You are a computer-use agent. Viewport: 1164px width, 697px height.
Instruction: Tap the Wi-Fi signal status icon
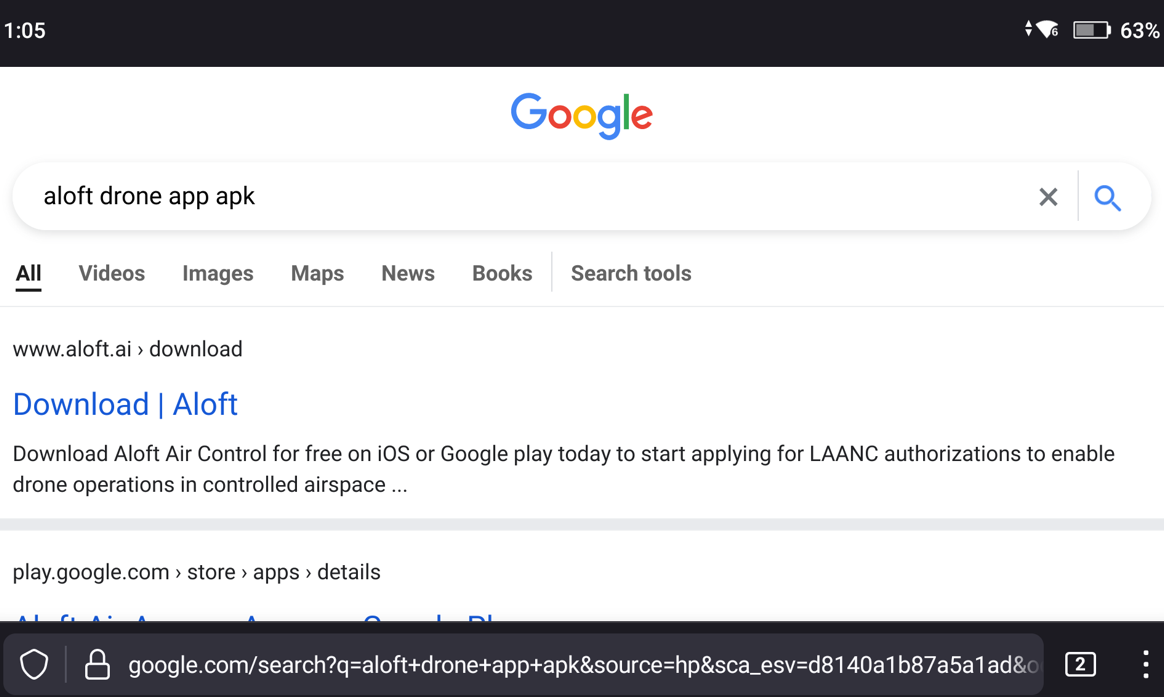click(1046, 30)
